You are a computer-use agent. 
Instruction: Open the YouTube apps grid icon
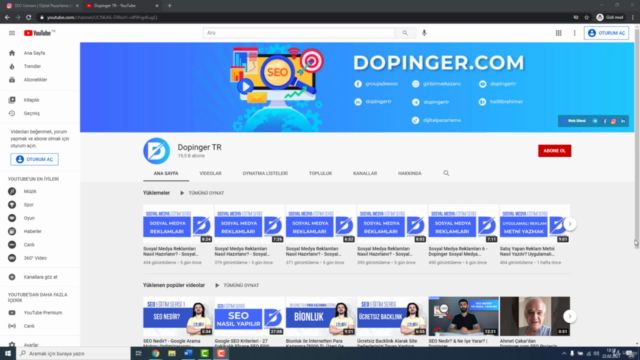click(x=558, y=33)
